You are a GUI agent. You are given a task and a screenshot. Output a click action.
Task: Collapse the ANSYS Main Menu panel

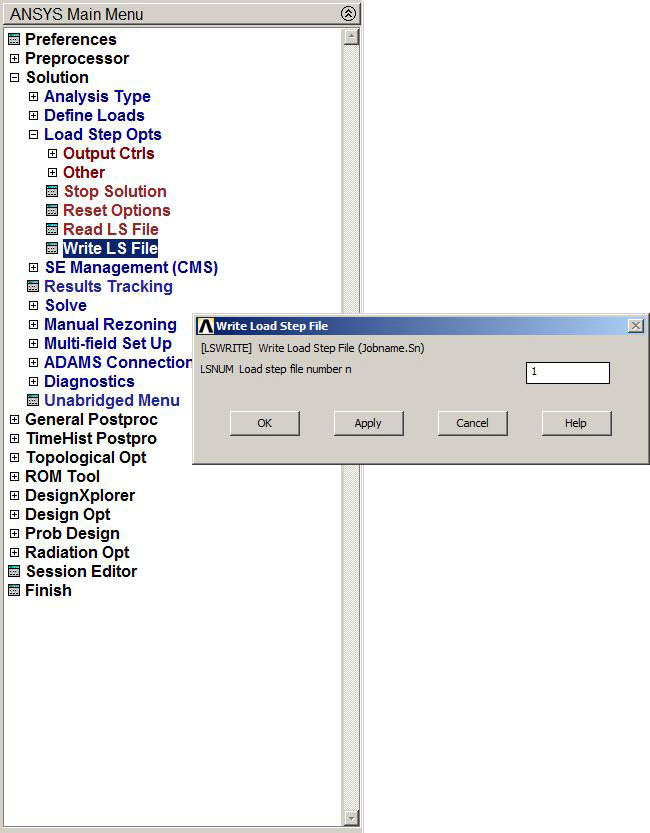347,14
